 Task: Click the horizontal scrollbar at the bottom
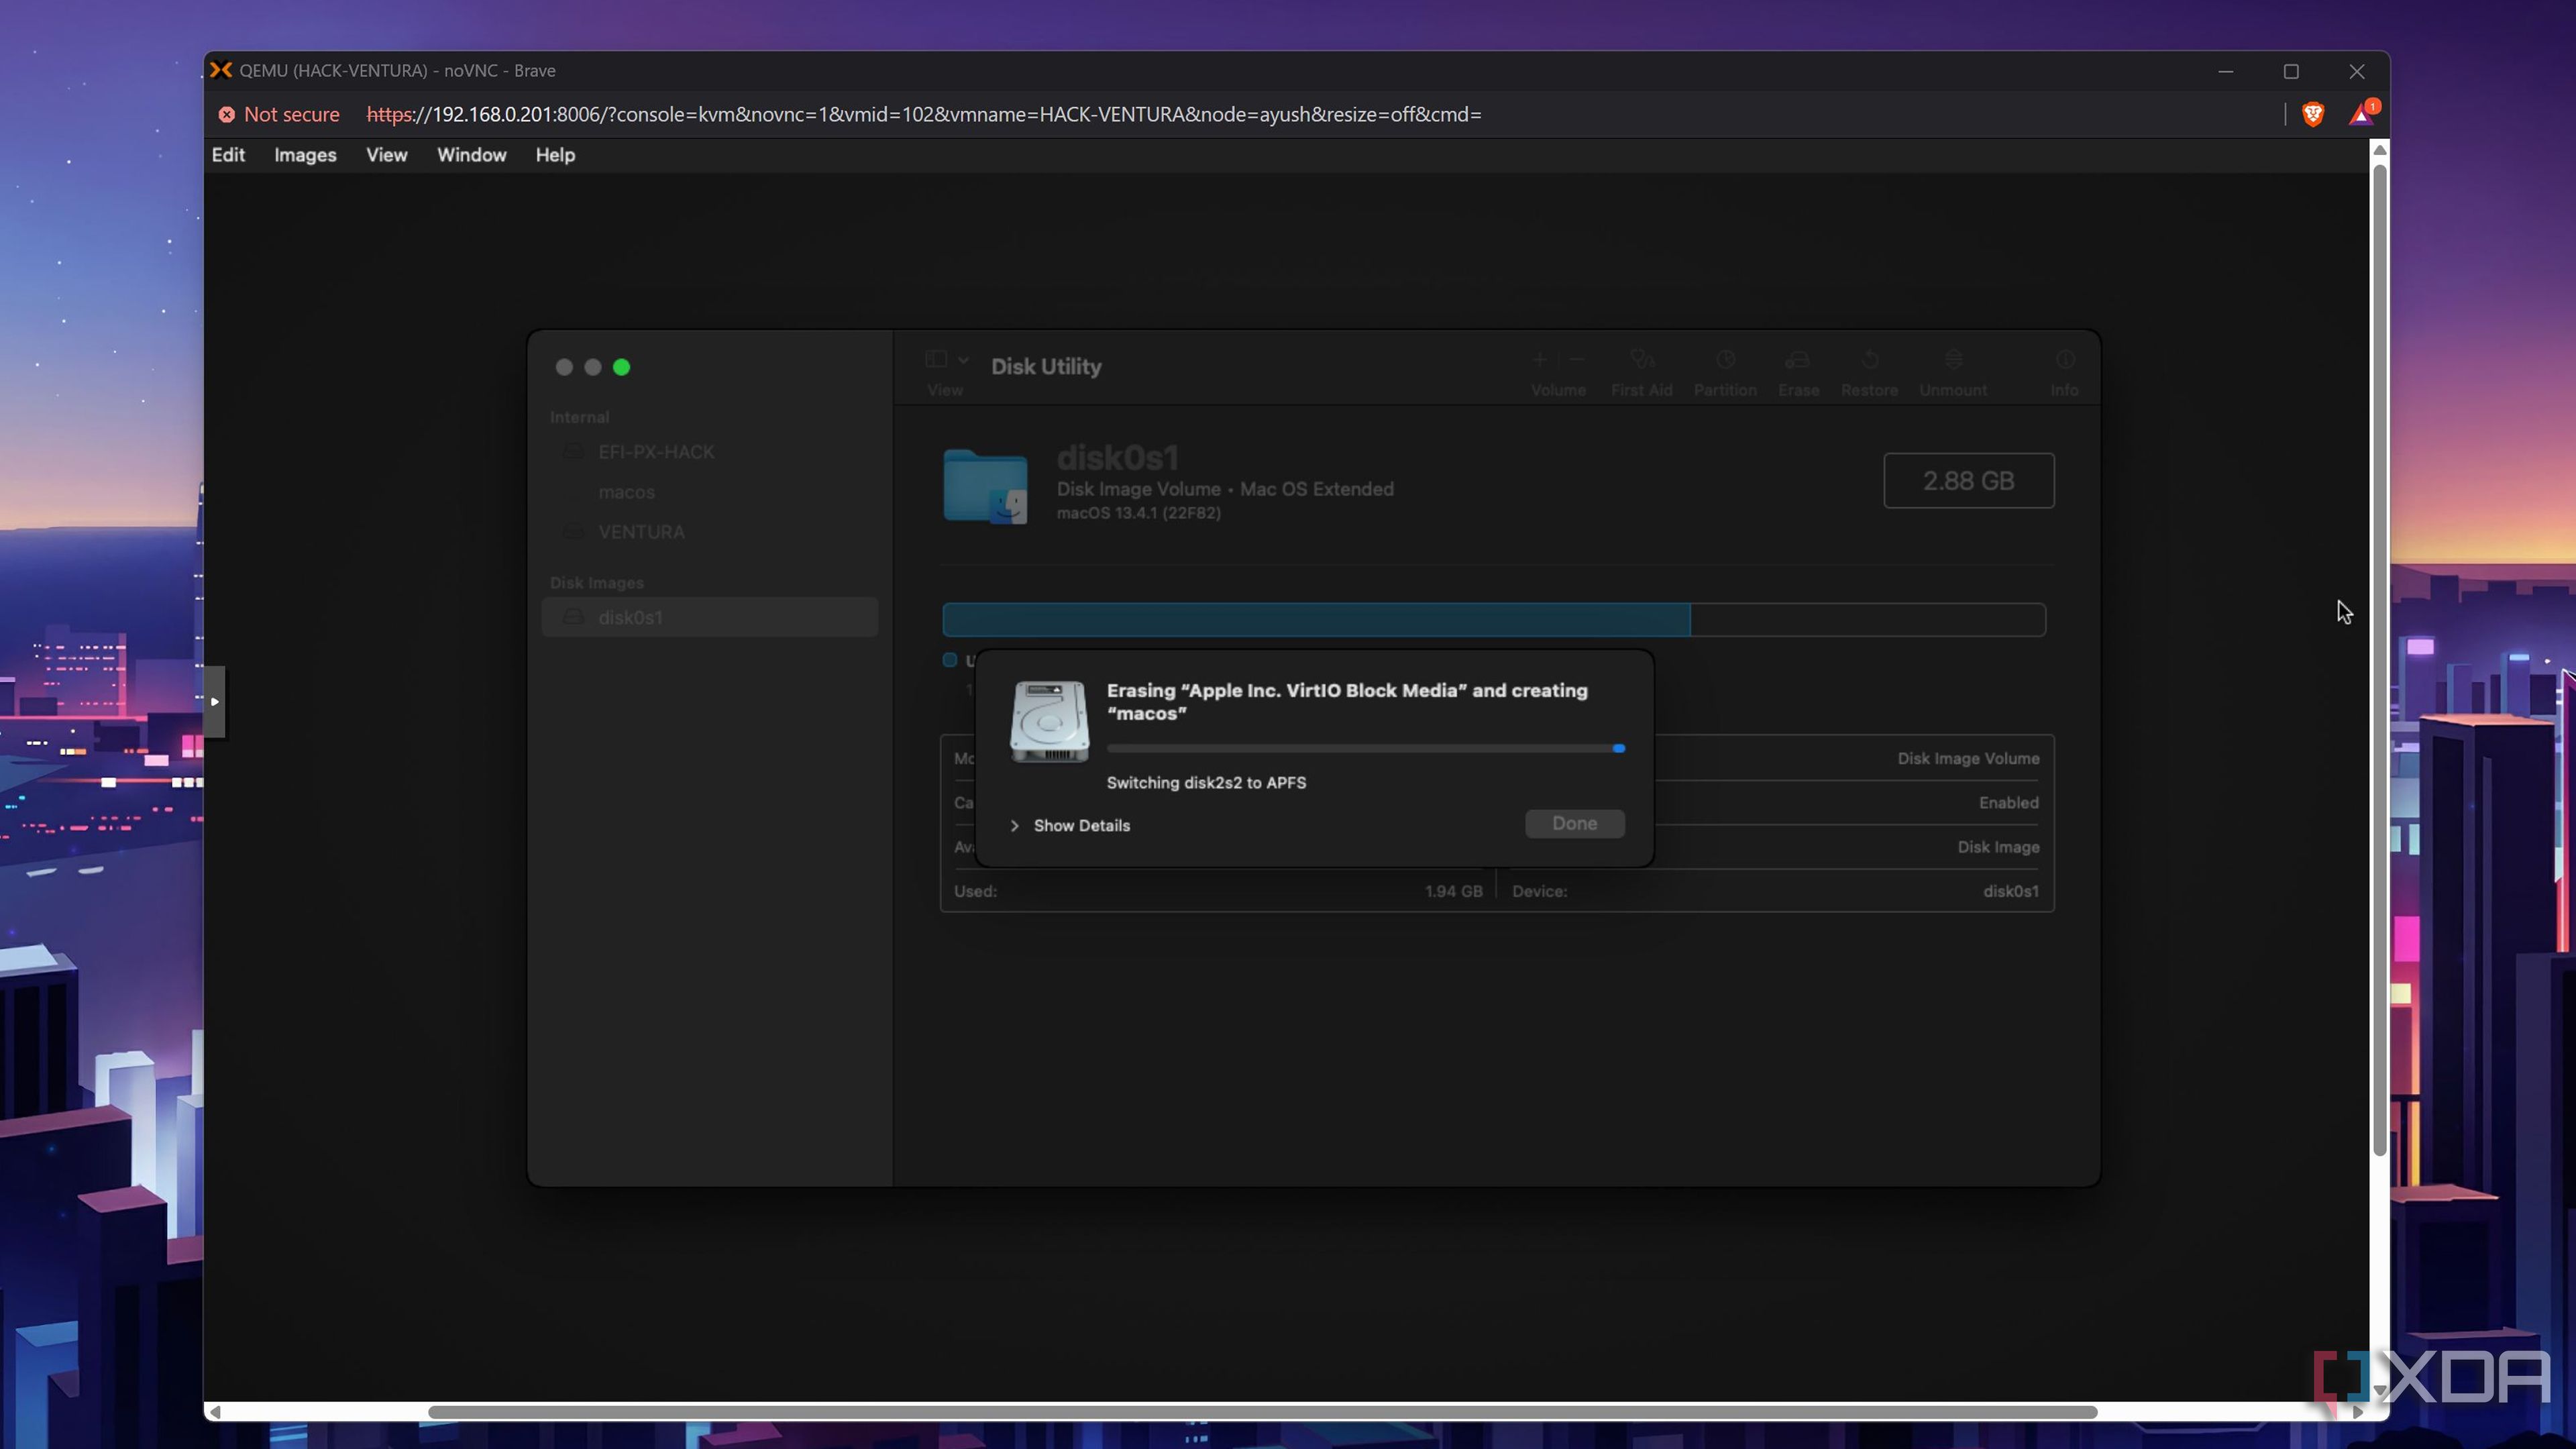coord(1262,1412)
